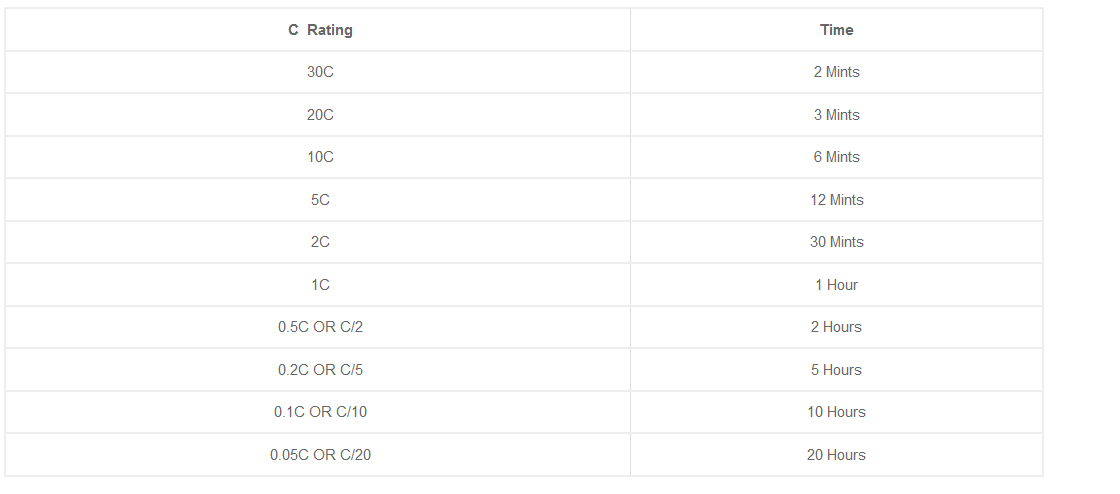Click the C Rating column header
The image size is (1120, 494).
320,30
